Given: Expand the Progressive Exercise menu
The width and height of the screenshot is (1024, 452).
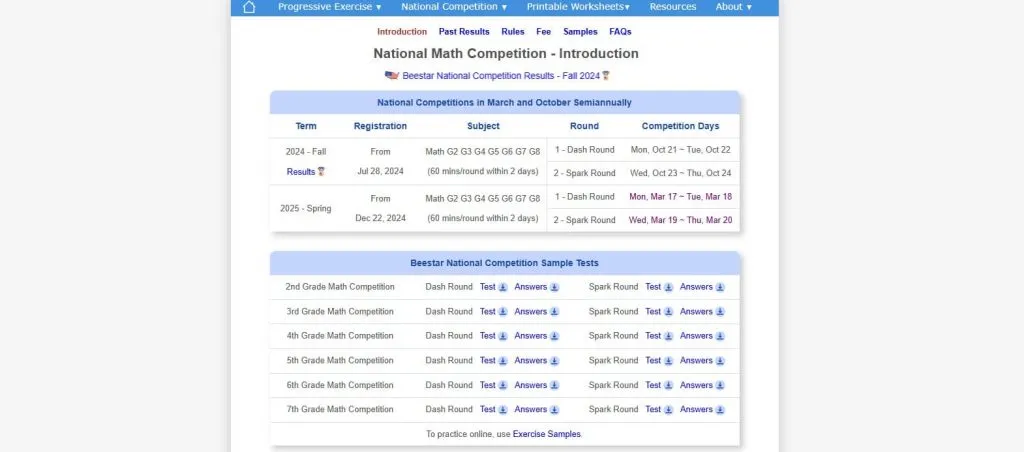Looking at the screenshot, I should coord(329,7).
